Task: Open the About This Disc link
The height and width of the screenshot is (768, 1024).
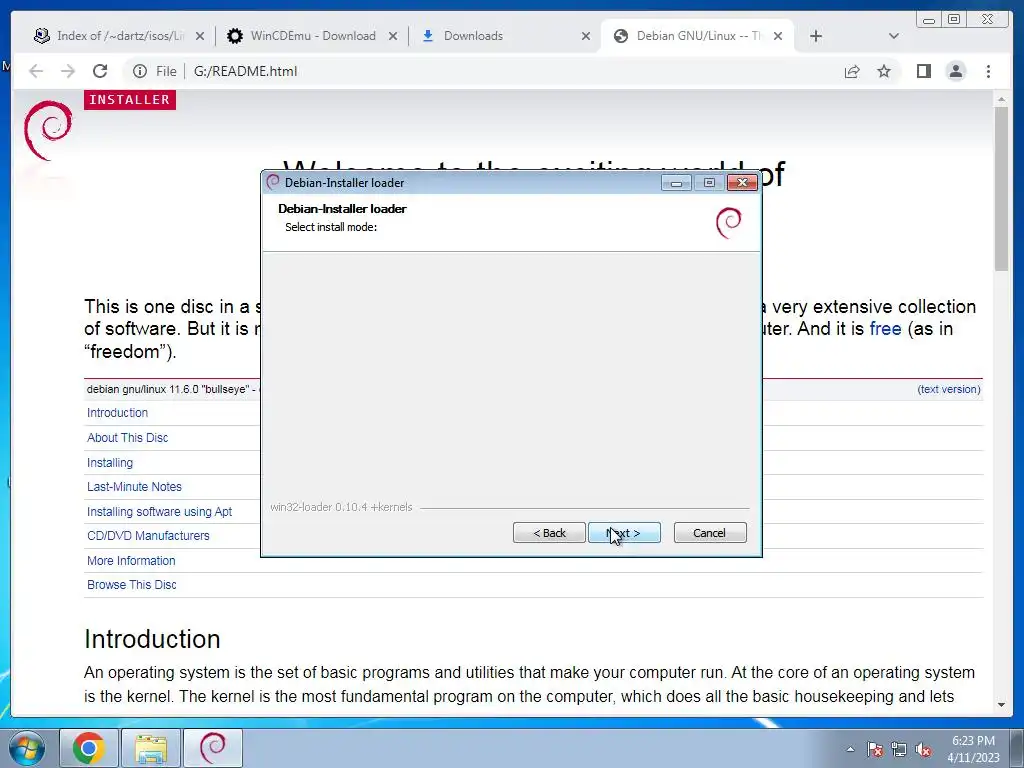Action: click(x=127, y=438)
